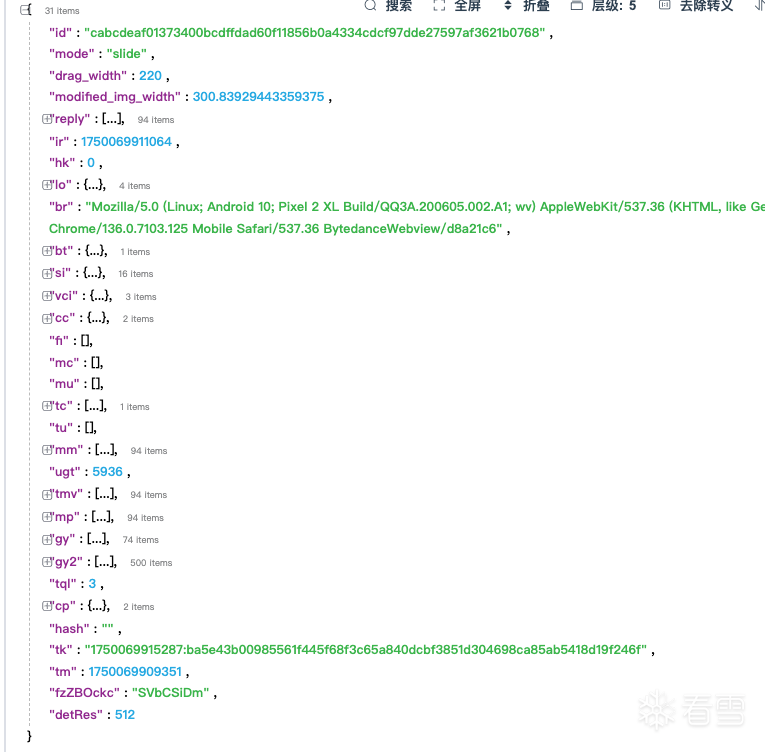Select the empty "hash" string value
This screenshot has width=765, height=752.
[107, 627]
